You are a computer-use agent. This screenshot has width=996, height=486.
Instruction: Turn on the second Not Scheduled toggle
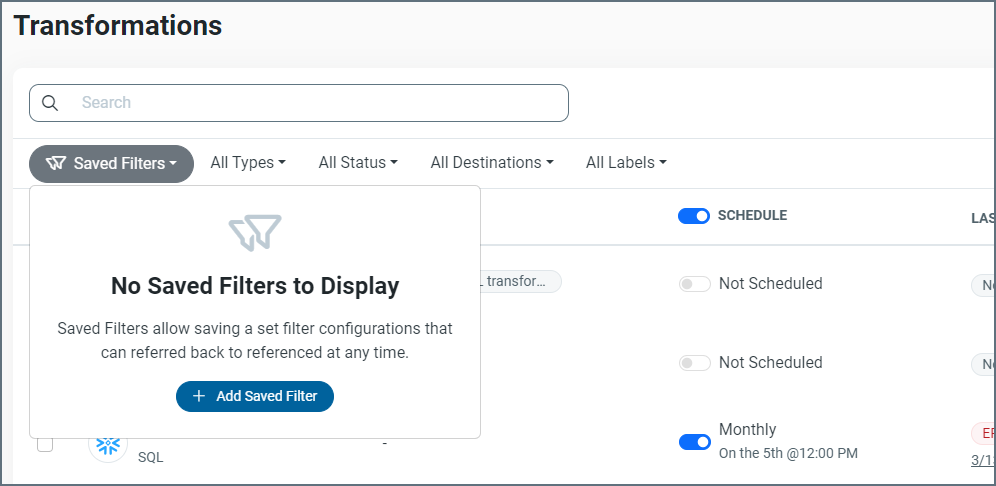point(694,363)
